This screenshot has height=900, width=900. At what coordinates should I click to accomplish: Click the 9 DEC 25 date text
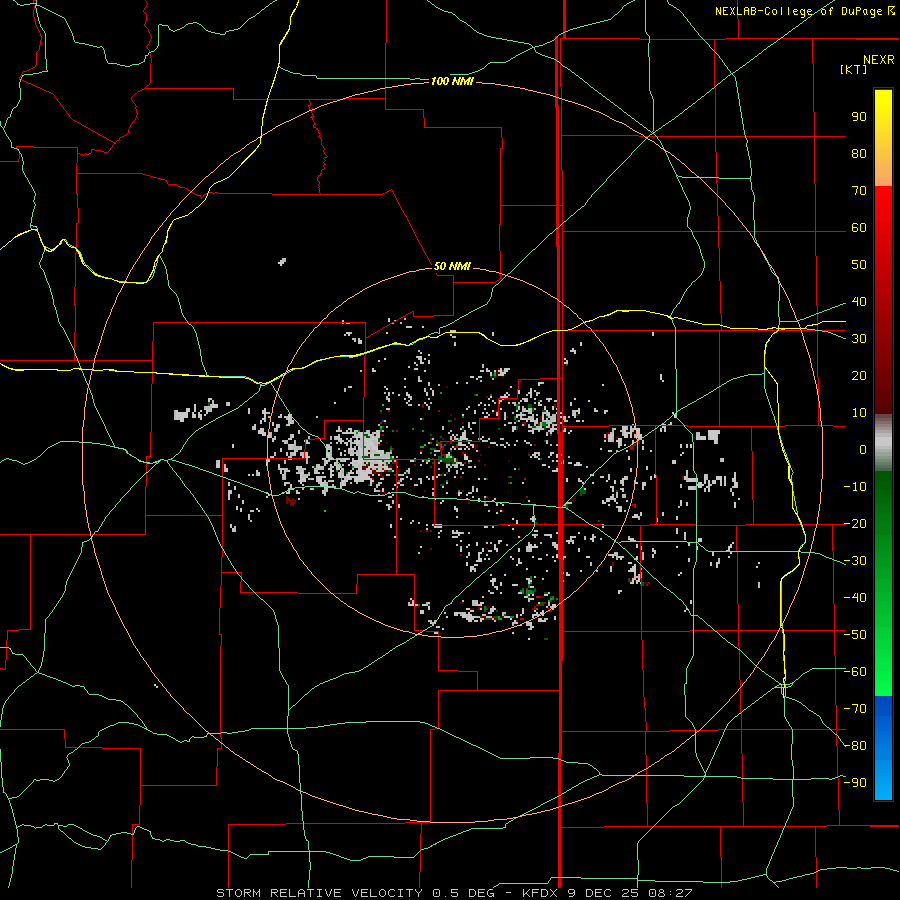coord(603,893)
